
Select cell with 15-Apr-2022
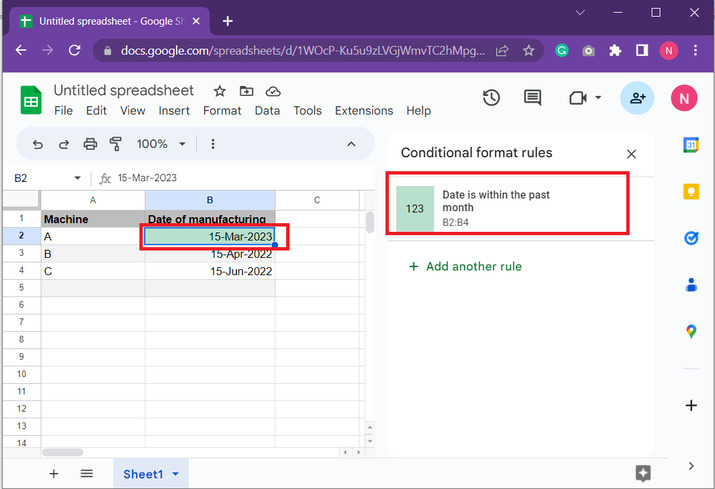(x=210, y=254)
